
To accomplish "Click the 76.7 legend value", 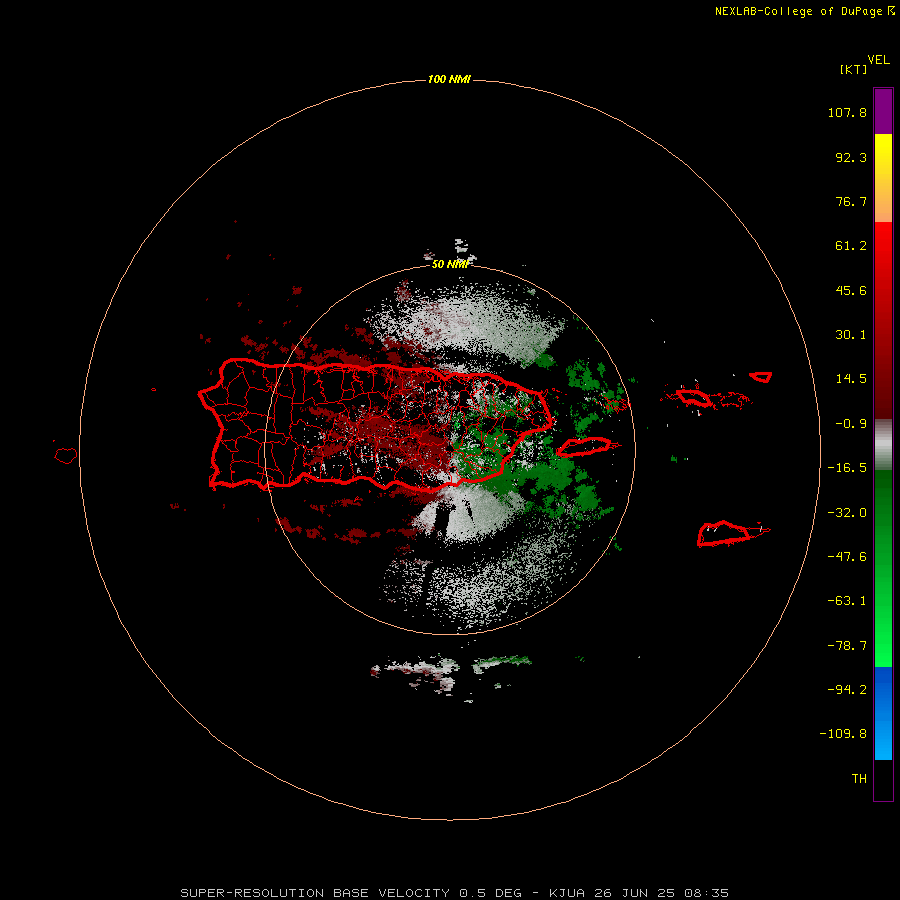I will point(851,201).
